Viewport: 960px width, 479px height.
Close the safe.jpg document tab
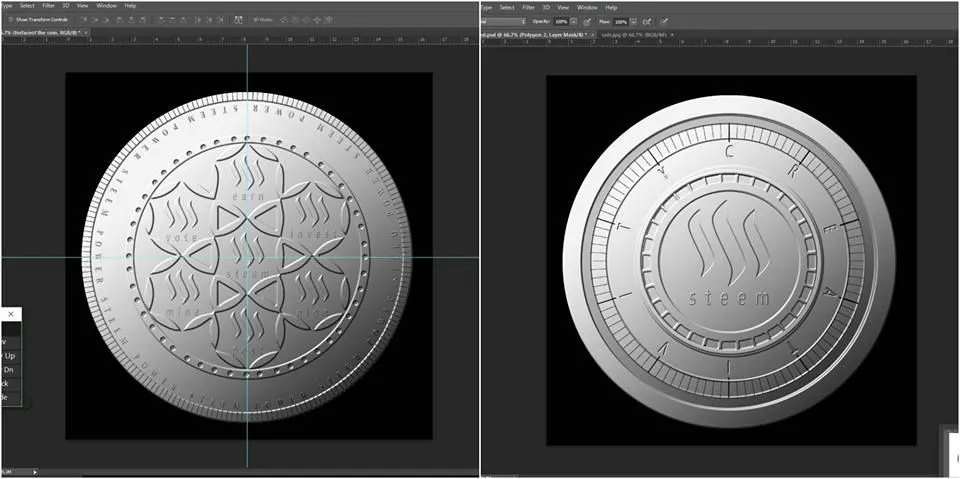(x=672, y=35)
